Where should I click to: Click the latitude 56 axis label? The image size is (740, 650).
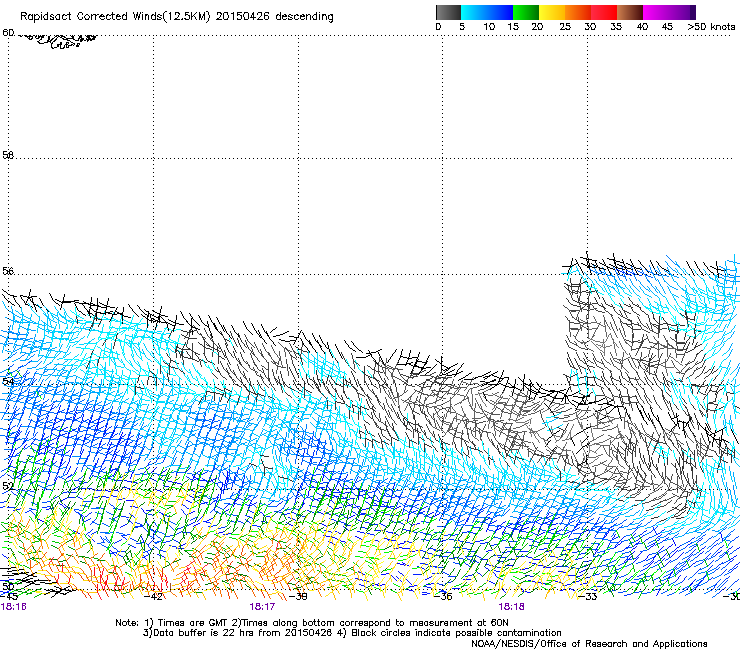pos(8,271)
